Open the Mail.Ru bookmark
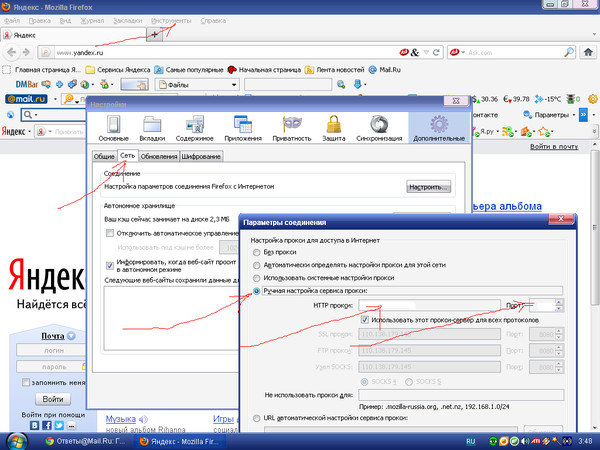The width and height of the screenshot is (600, 450). point(385,70)
